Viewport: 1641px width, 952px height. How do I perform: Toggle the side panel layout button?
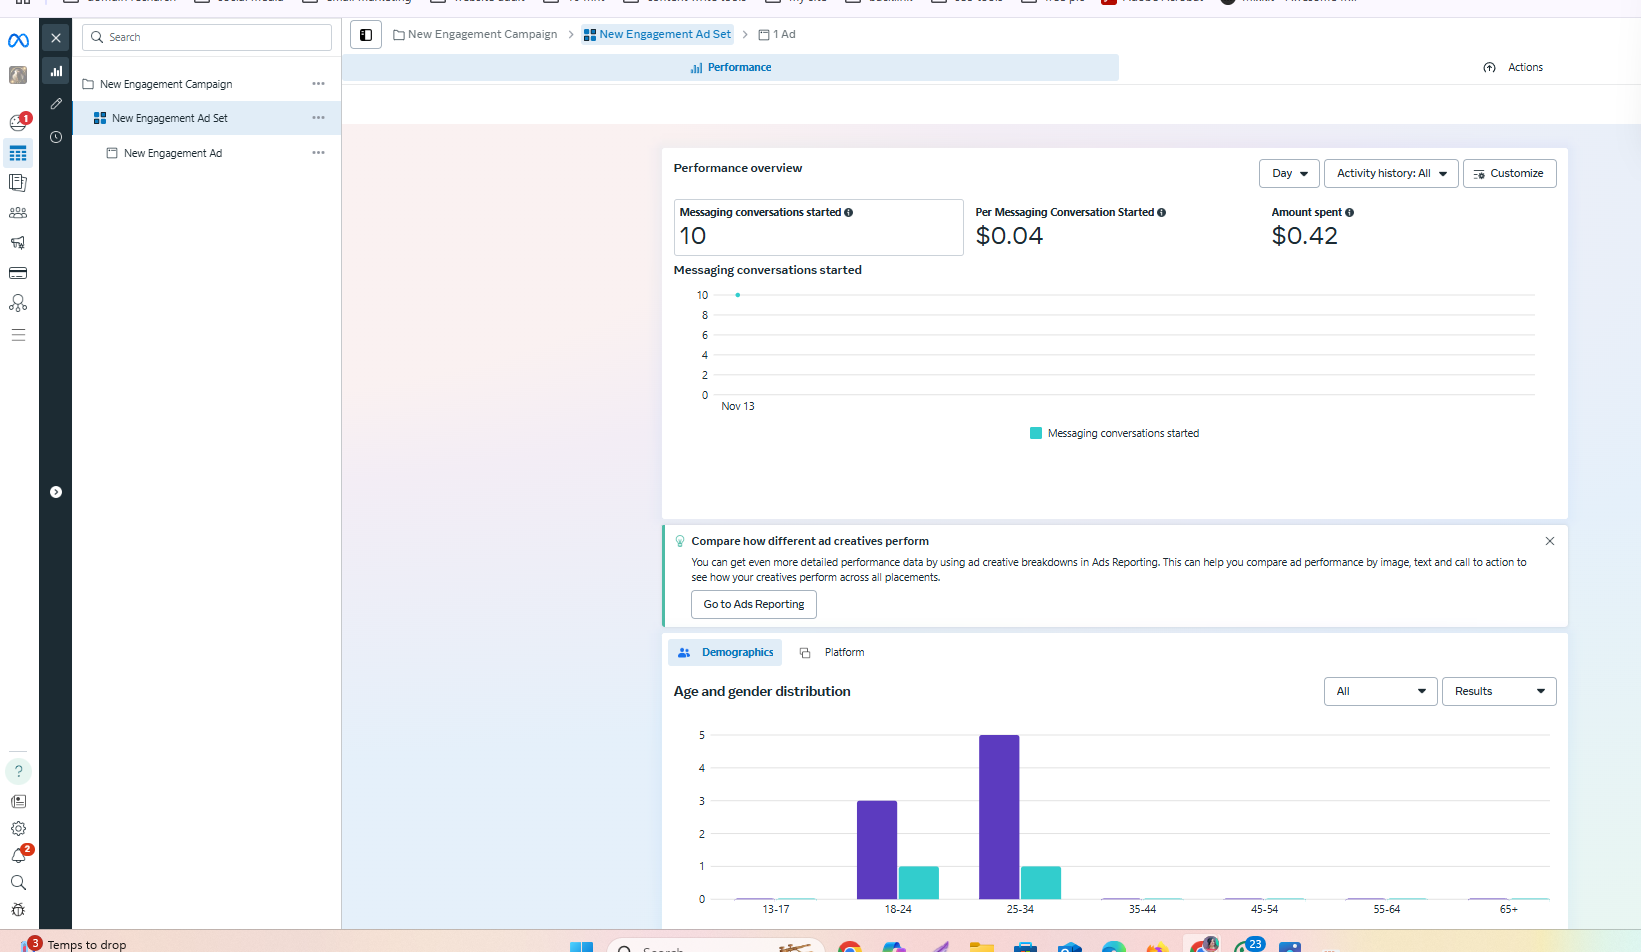366,35
